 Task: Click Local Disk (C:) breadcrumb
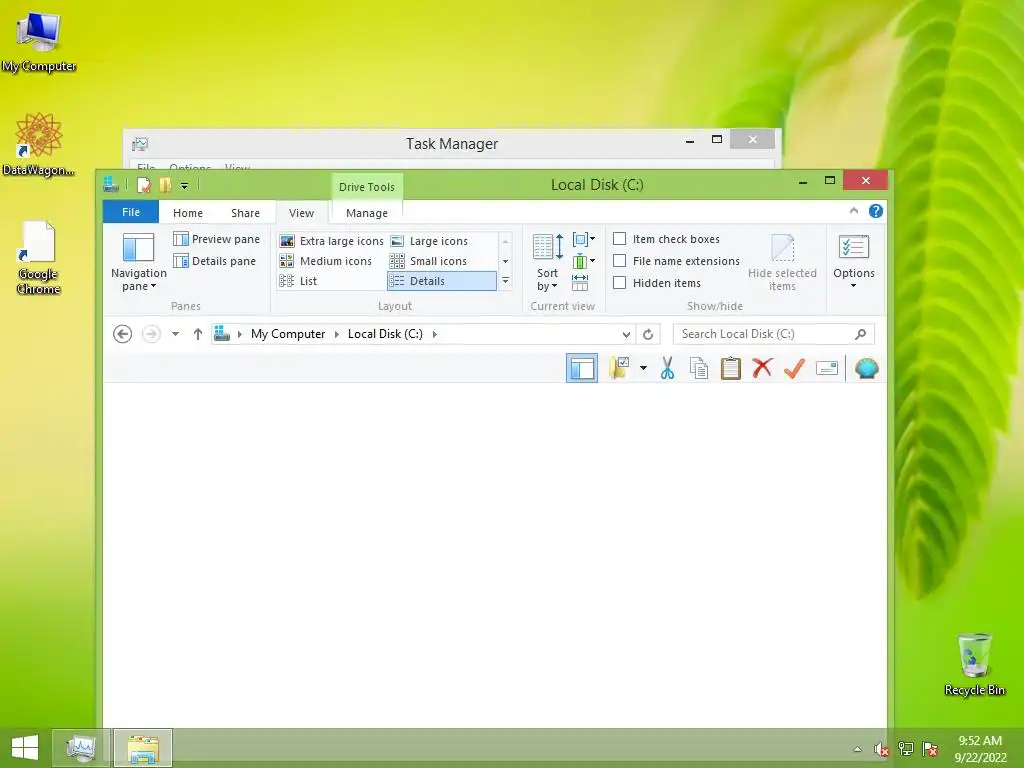point(385,334)
